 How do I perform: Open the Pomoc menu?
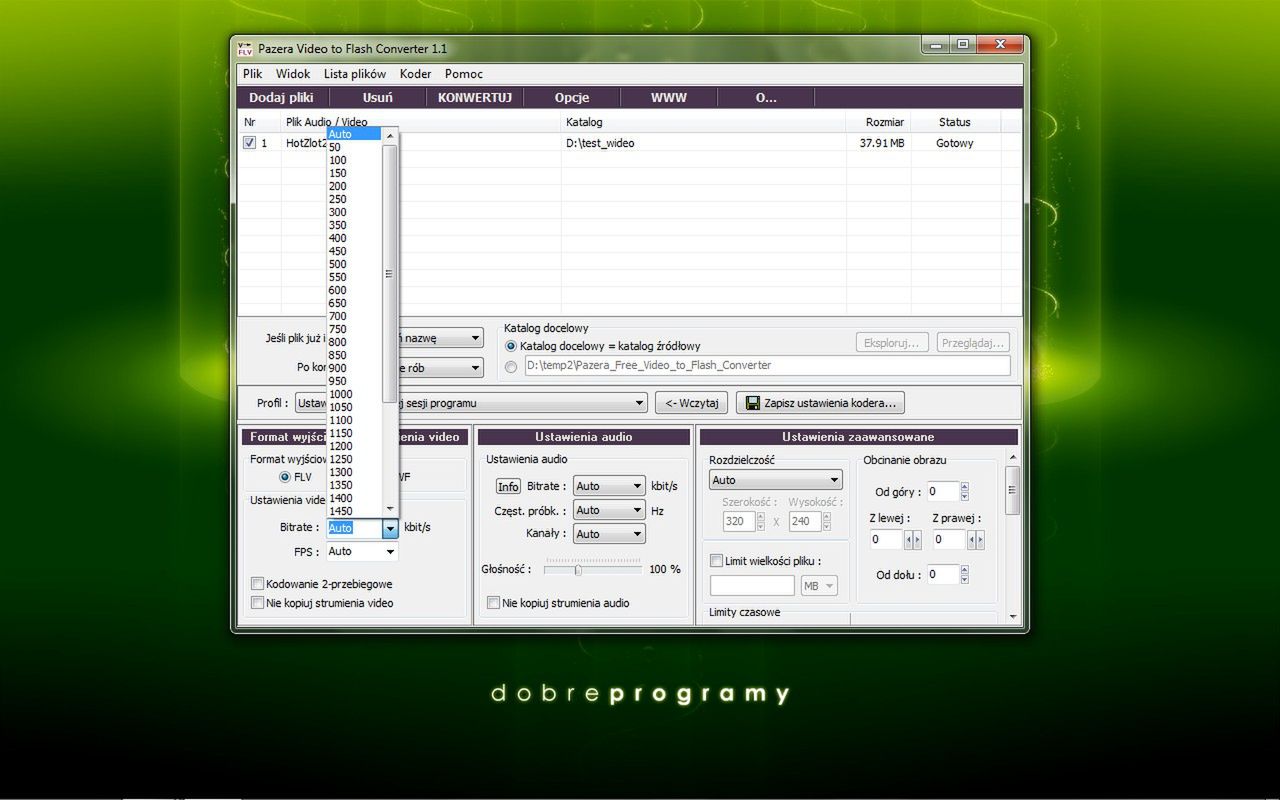464,73
